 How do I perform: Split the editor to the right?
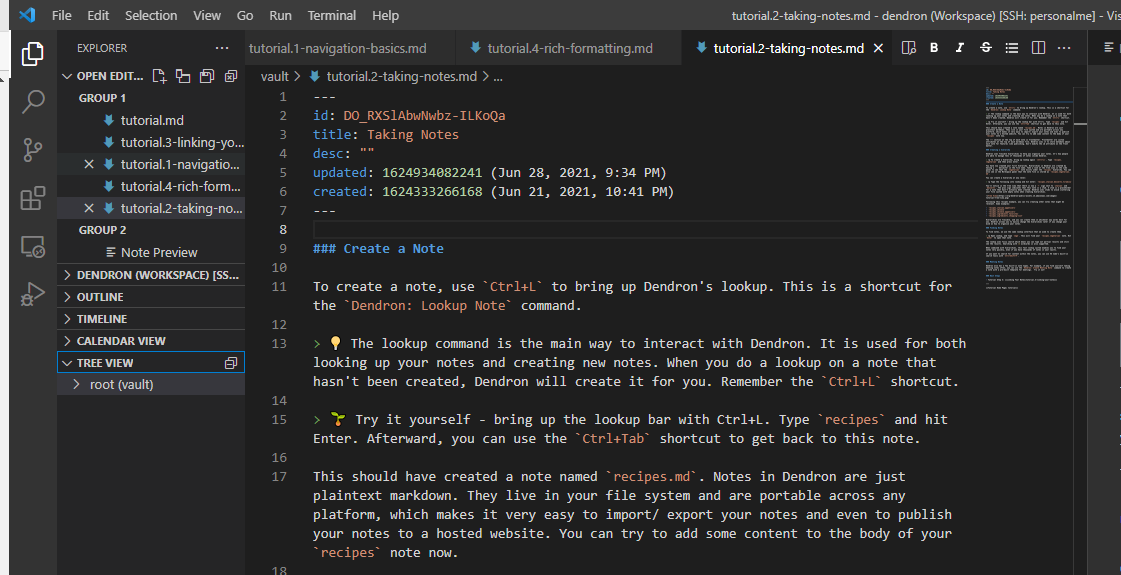1038,48
